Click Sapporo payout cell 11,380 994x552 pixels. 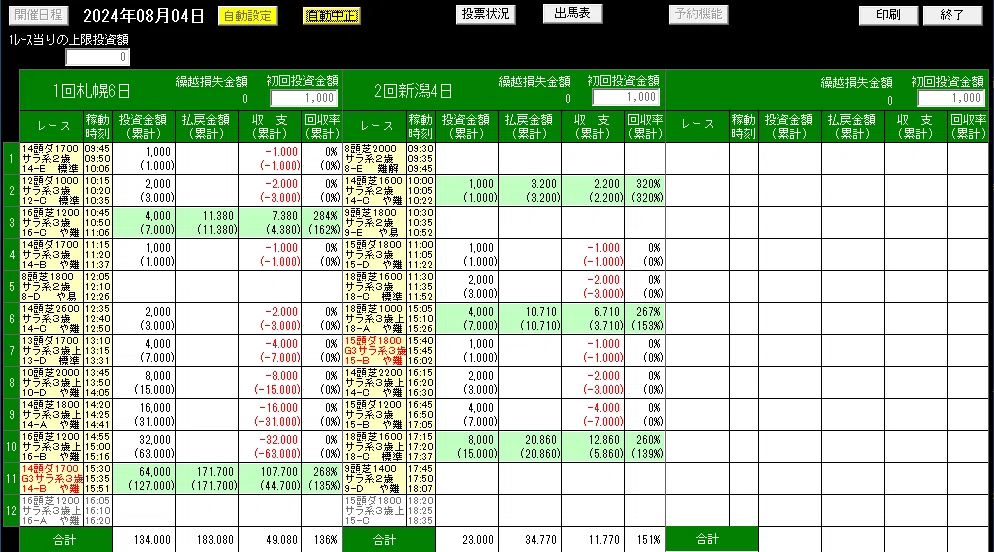tap(207, 222)
